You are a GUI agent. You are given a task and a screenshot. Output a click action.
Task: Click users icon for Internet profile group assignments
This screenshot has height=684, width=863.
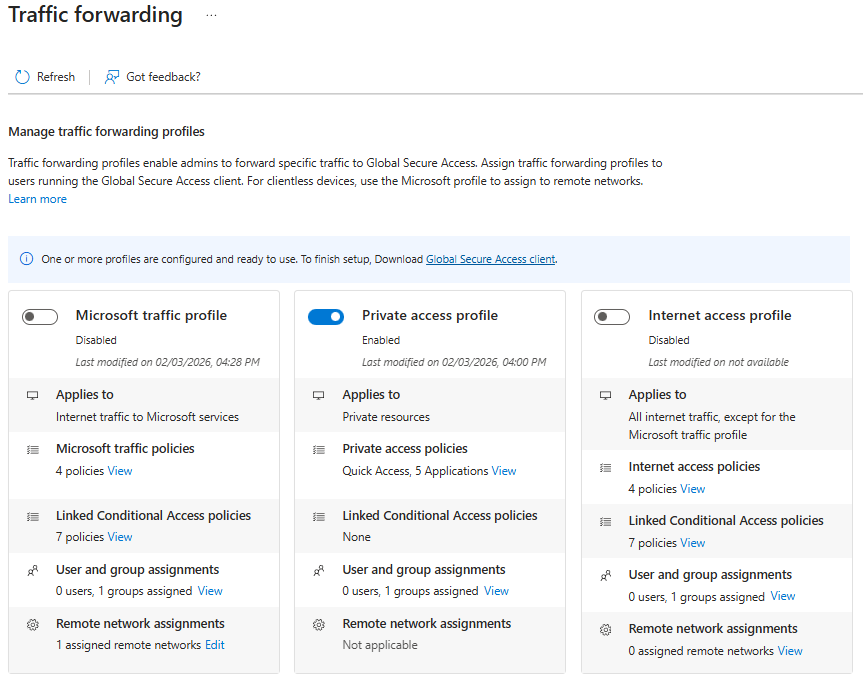(x=605, y=576)
